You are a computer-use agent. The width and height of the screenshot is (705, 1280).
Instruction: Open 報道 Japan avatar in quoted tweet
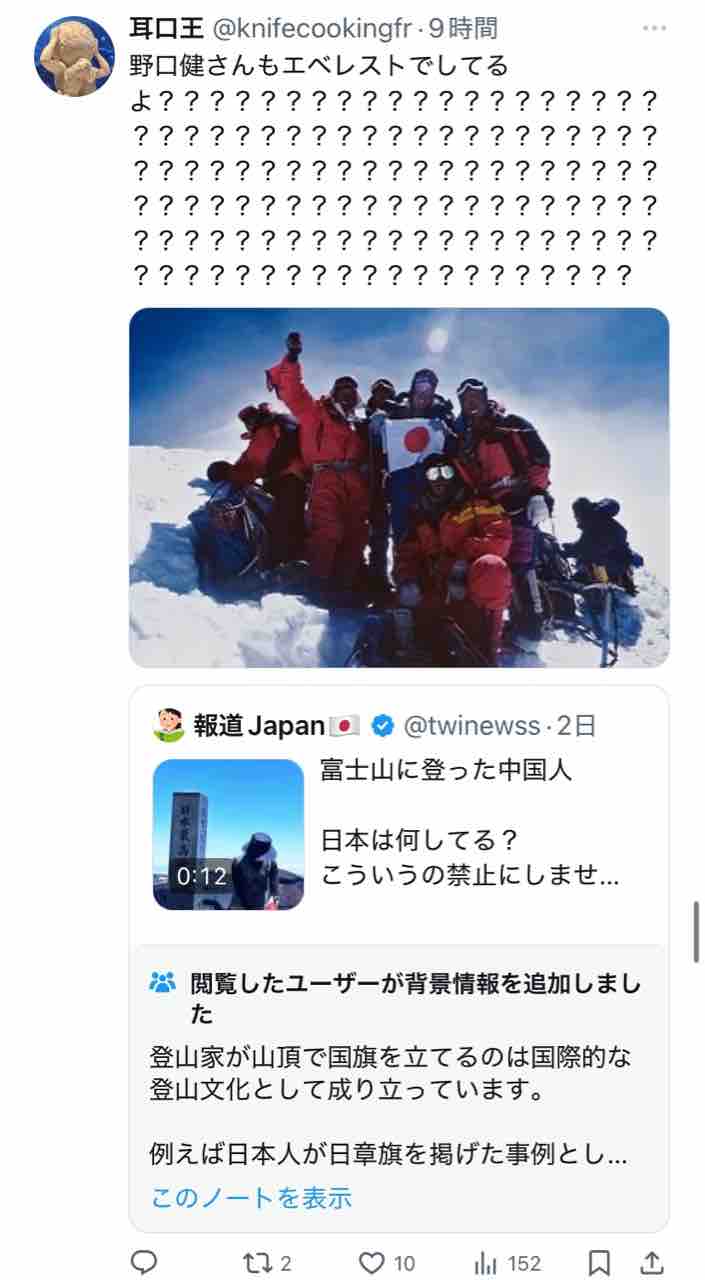coord(170,725)
